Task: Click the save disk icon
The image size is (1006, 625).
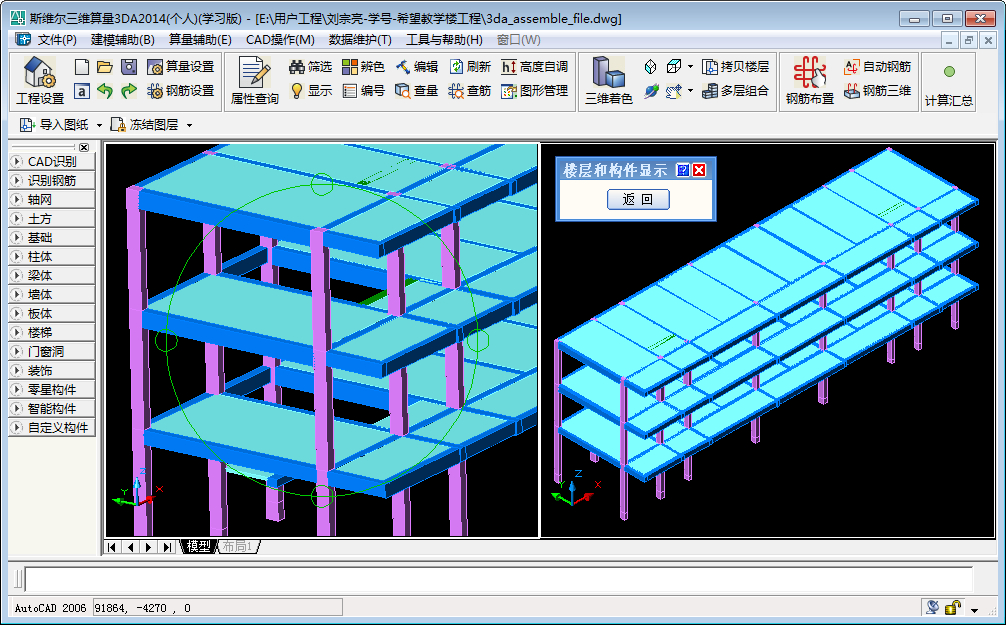Action: [129, 67]
